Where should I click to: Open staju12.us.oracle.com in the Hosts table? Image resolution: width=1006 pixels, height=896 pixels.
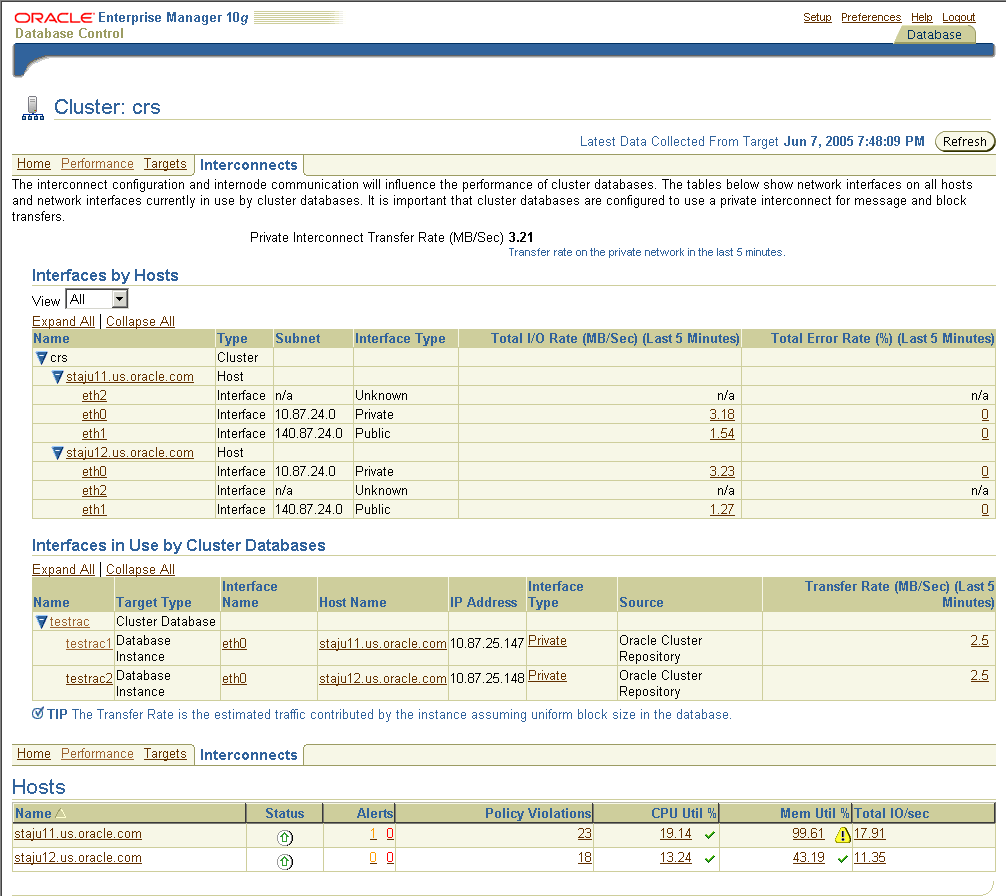(78, 858)
